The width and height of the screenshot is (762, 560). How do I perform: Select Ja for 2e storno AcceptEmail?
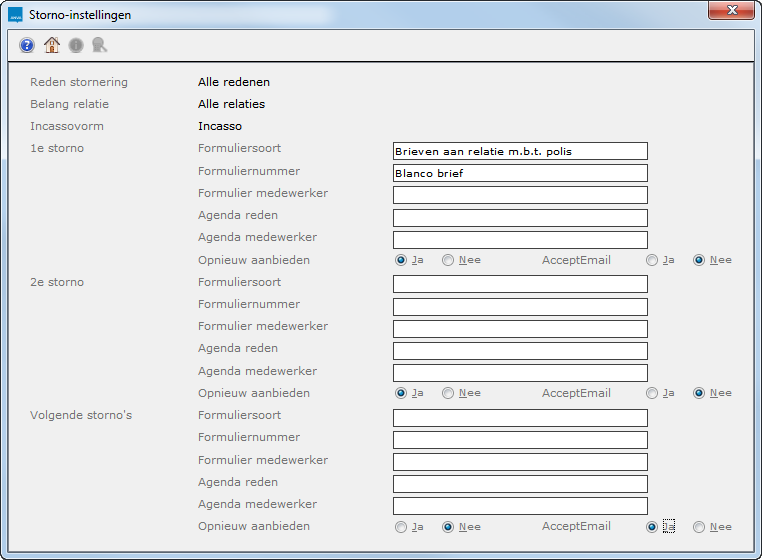652,393
